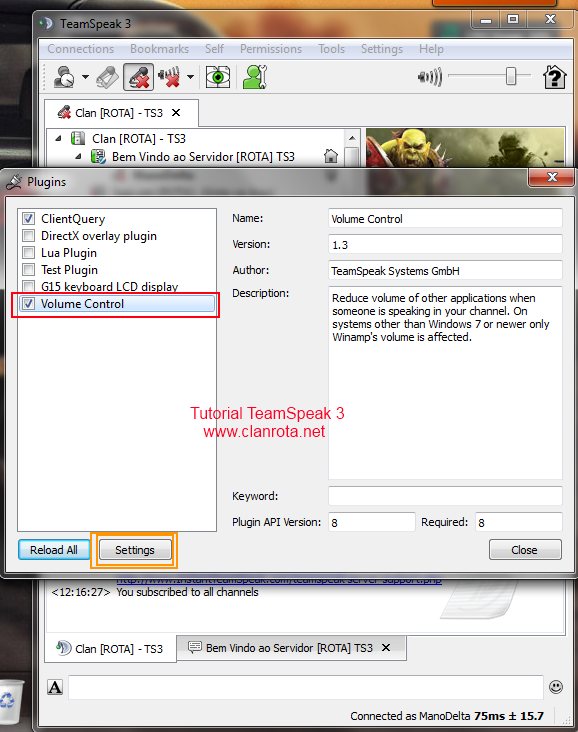Enable the Lua Plugin checkbox
Screen dimensions: 578x732
28,253
